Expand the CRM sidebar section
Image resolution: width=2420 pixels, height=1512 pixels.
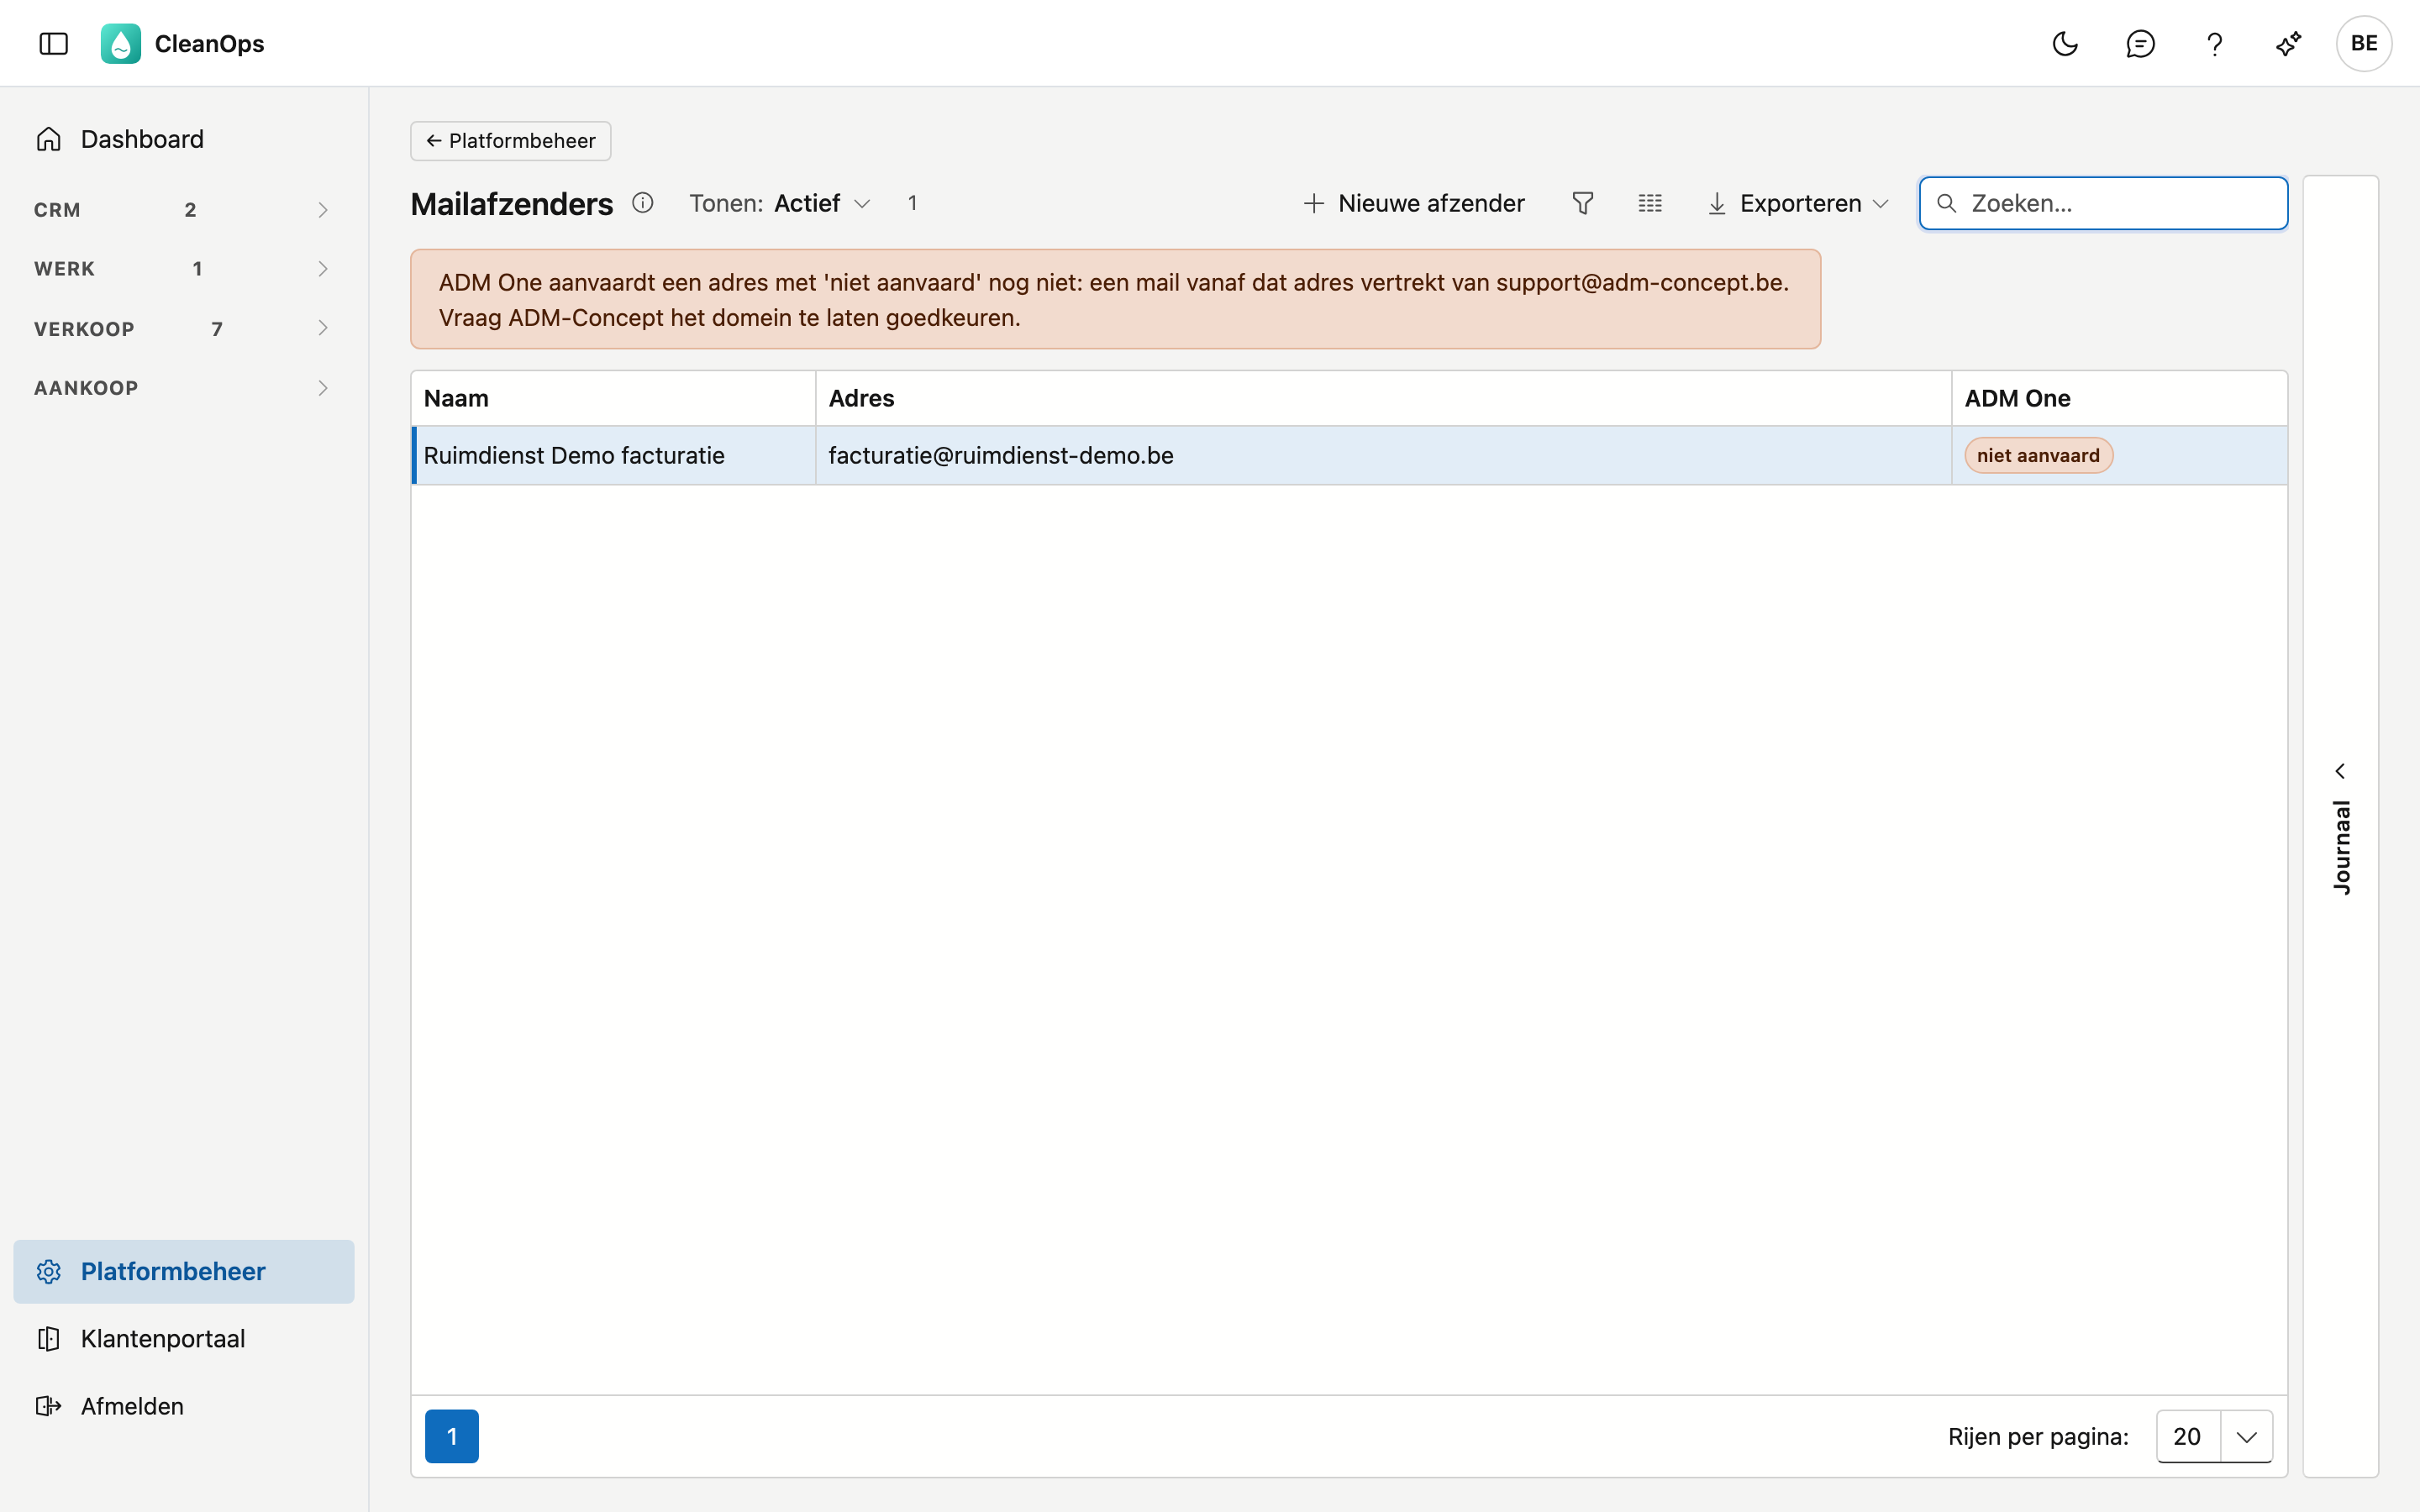click(x=184, y=209)
